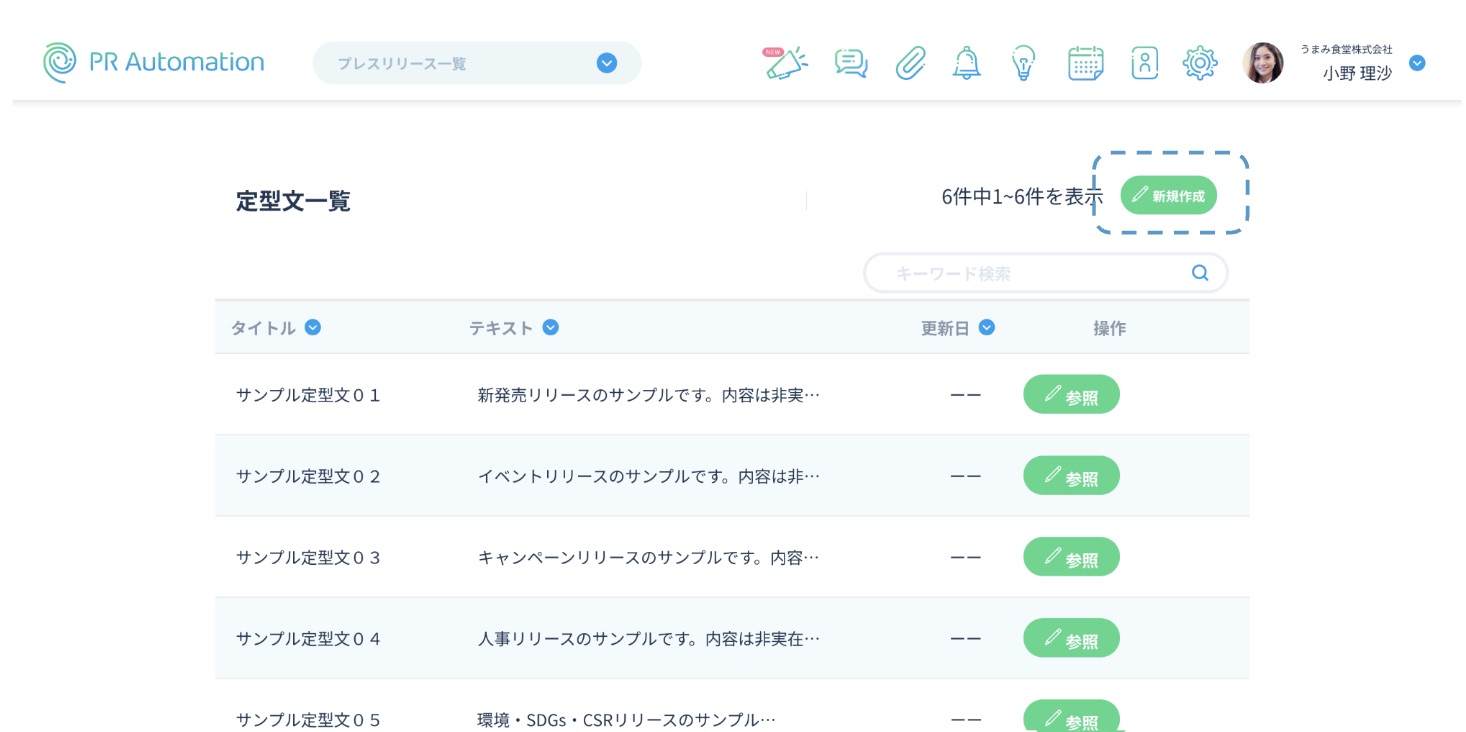Image resolution: width=1466 pixels, height=732 pixels.
Task: Click 参照 for サンプル定型文０３
Action: [x=1071, y=557]
